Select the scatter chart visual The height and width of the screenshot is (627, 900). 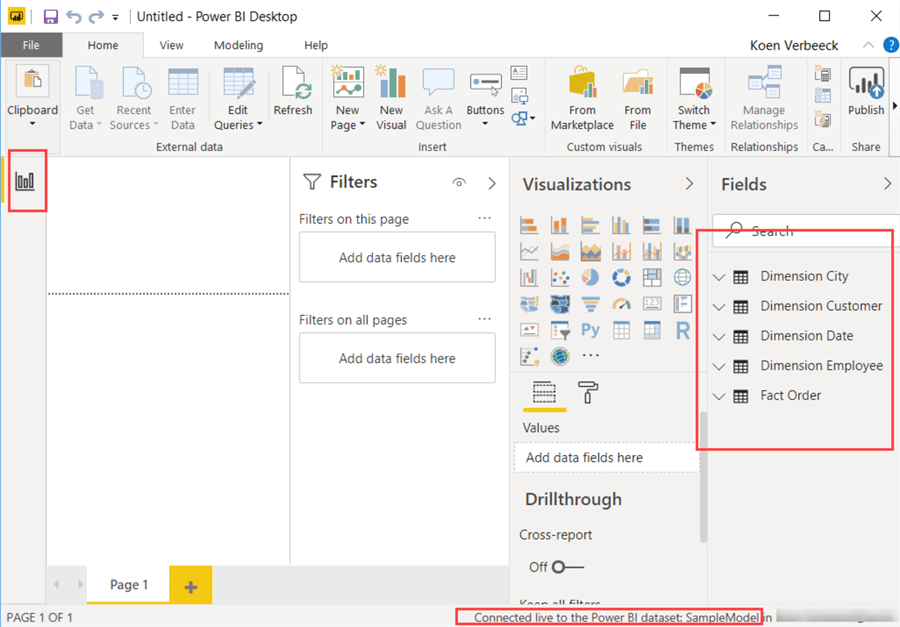(560, 277)
